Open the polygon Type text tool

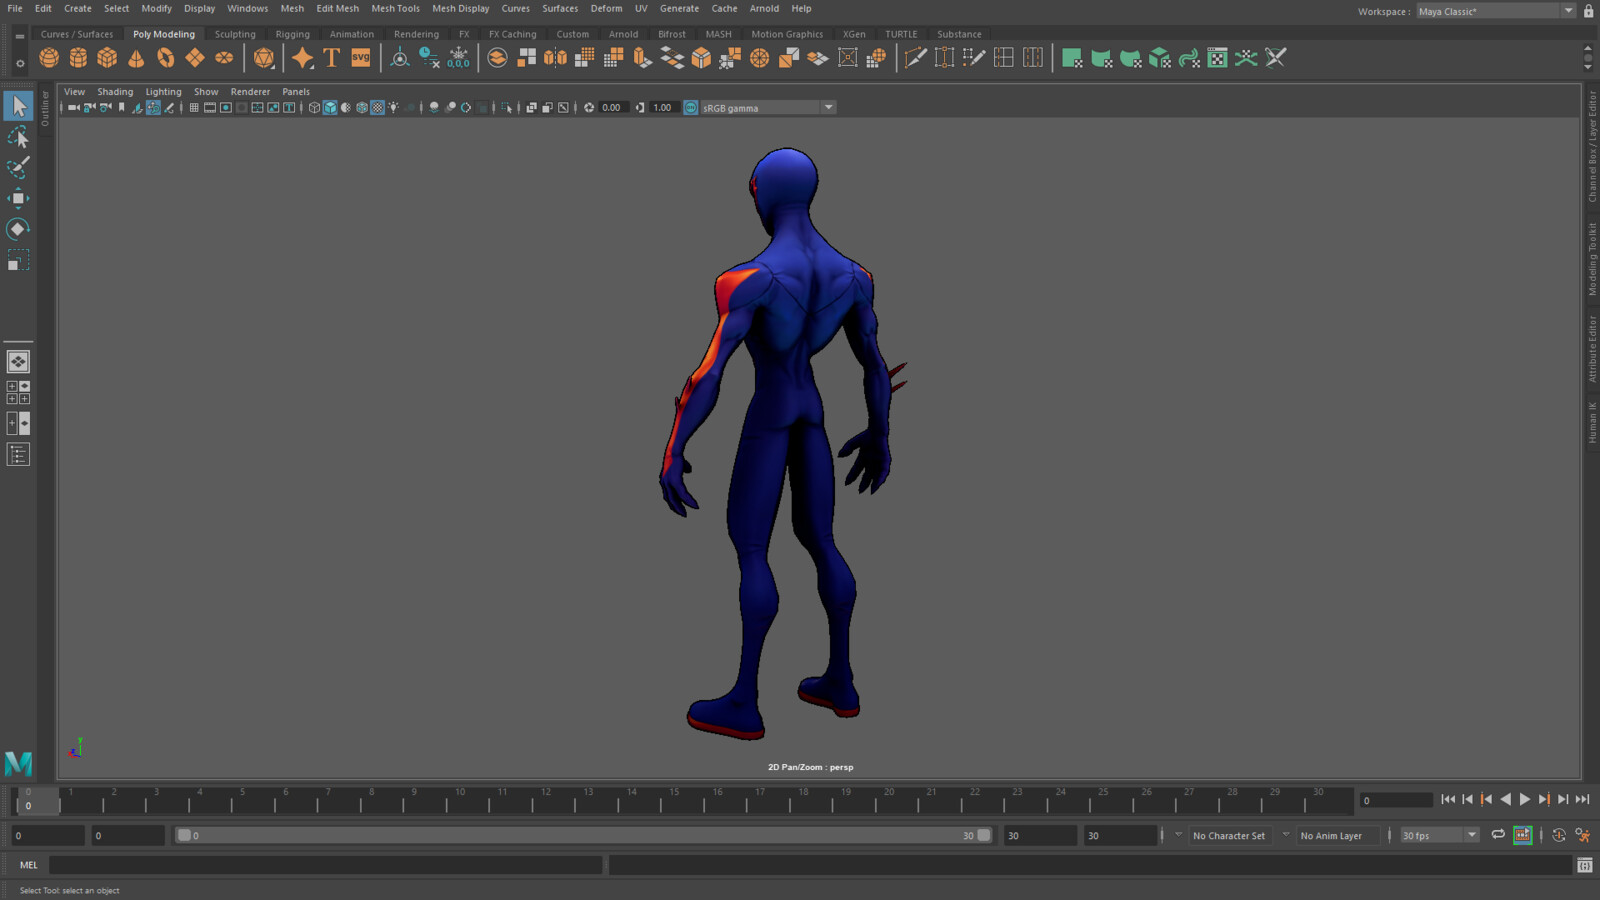[332, 58]
